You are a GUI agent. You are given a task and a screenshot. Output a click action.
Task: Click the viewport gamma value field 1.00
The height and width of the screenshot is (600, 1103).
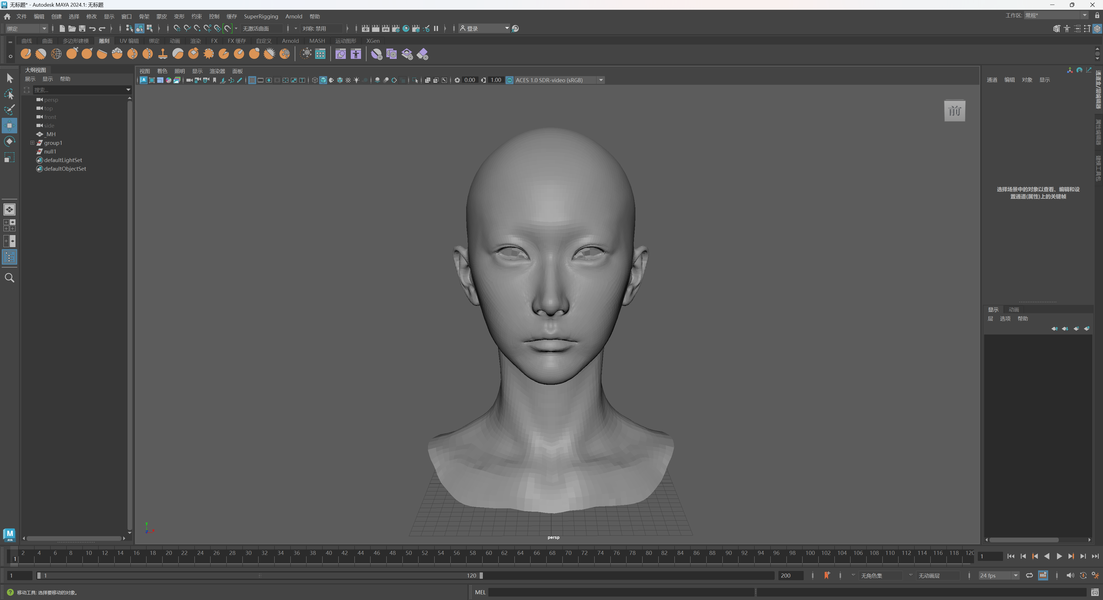[496, 80]
